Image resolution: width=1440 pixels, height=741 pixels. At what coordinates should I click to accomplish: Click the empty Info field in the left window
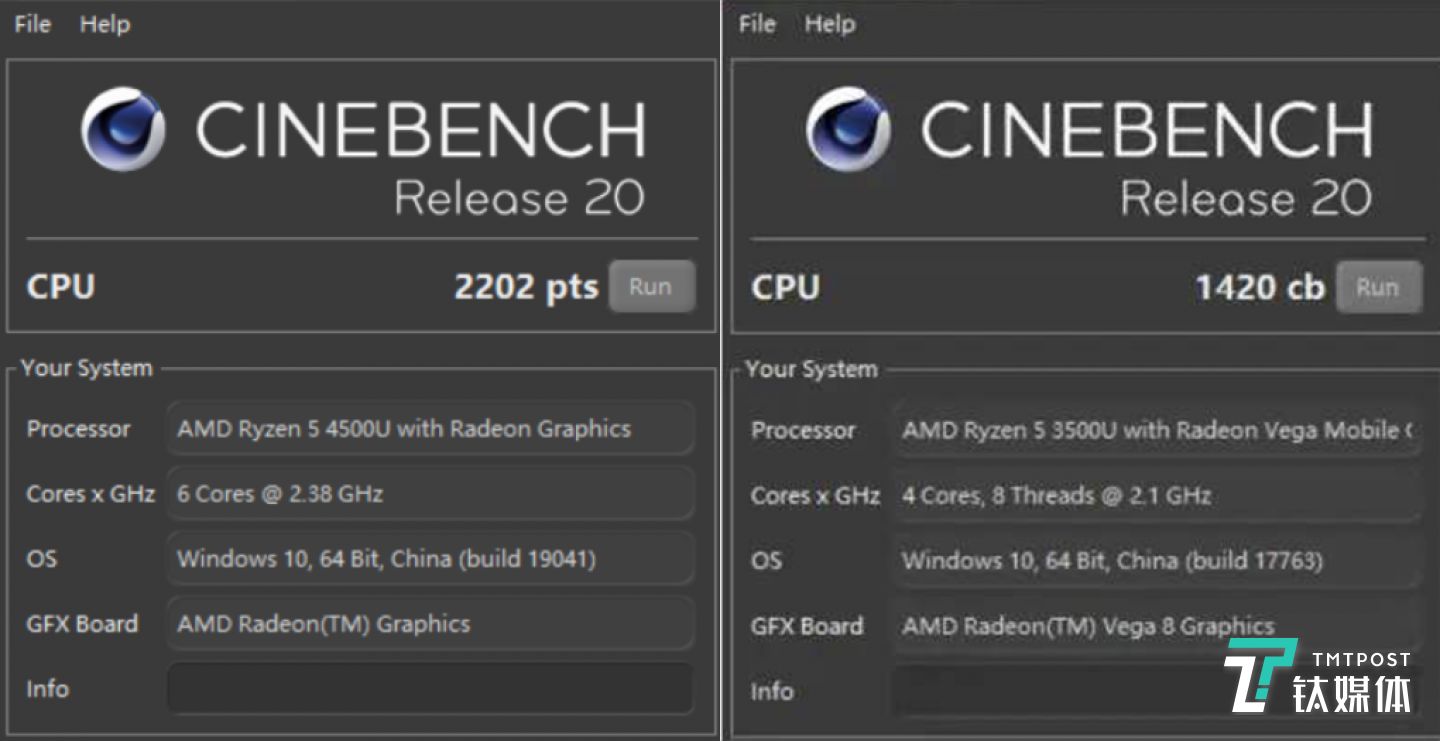pos(430,688)
